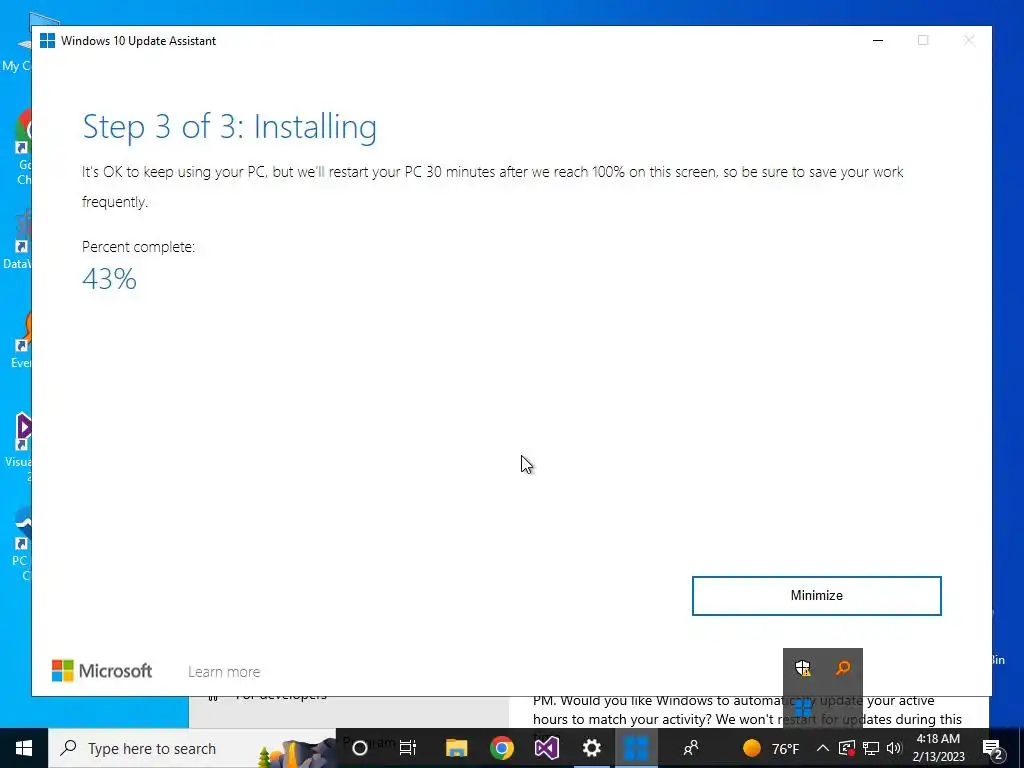Click the Microsoft logo in the Update Assistant footer

click(x=102, y=671)
